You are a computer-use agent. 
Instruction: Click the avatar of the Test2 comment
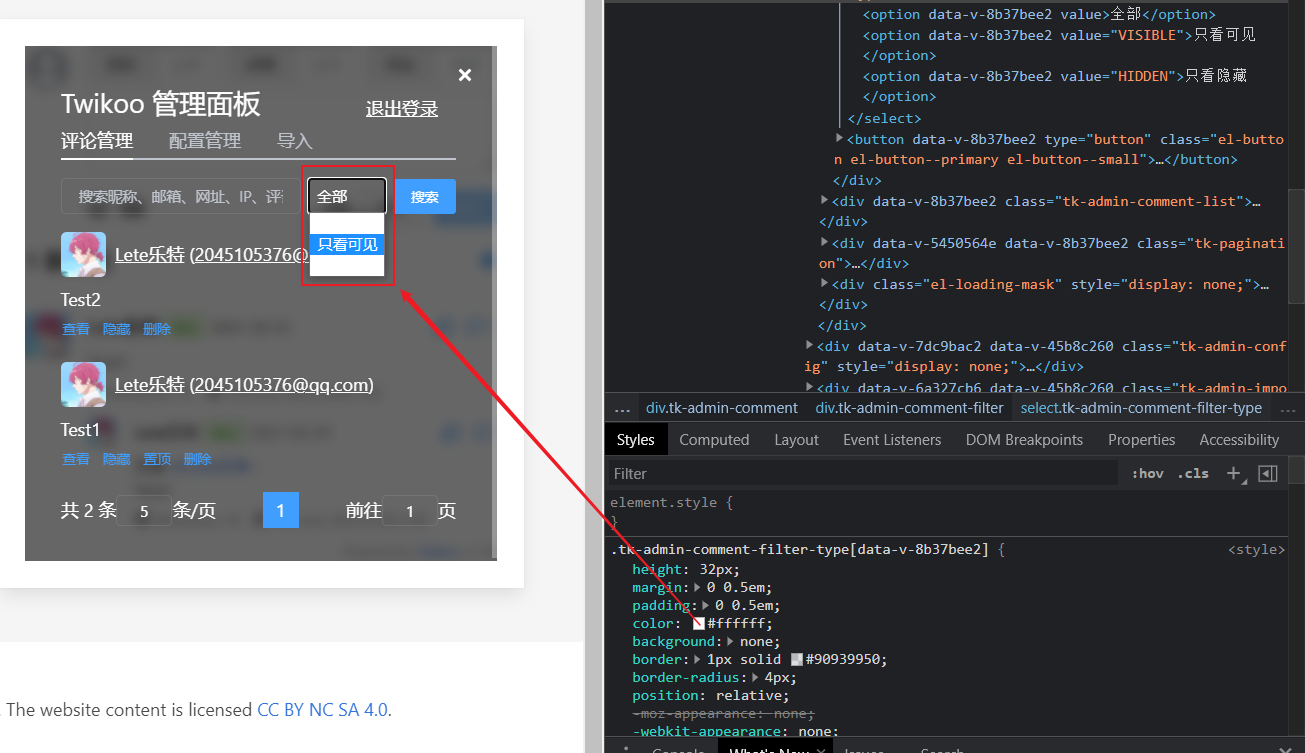(83, 254)
